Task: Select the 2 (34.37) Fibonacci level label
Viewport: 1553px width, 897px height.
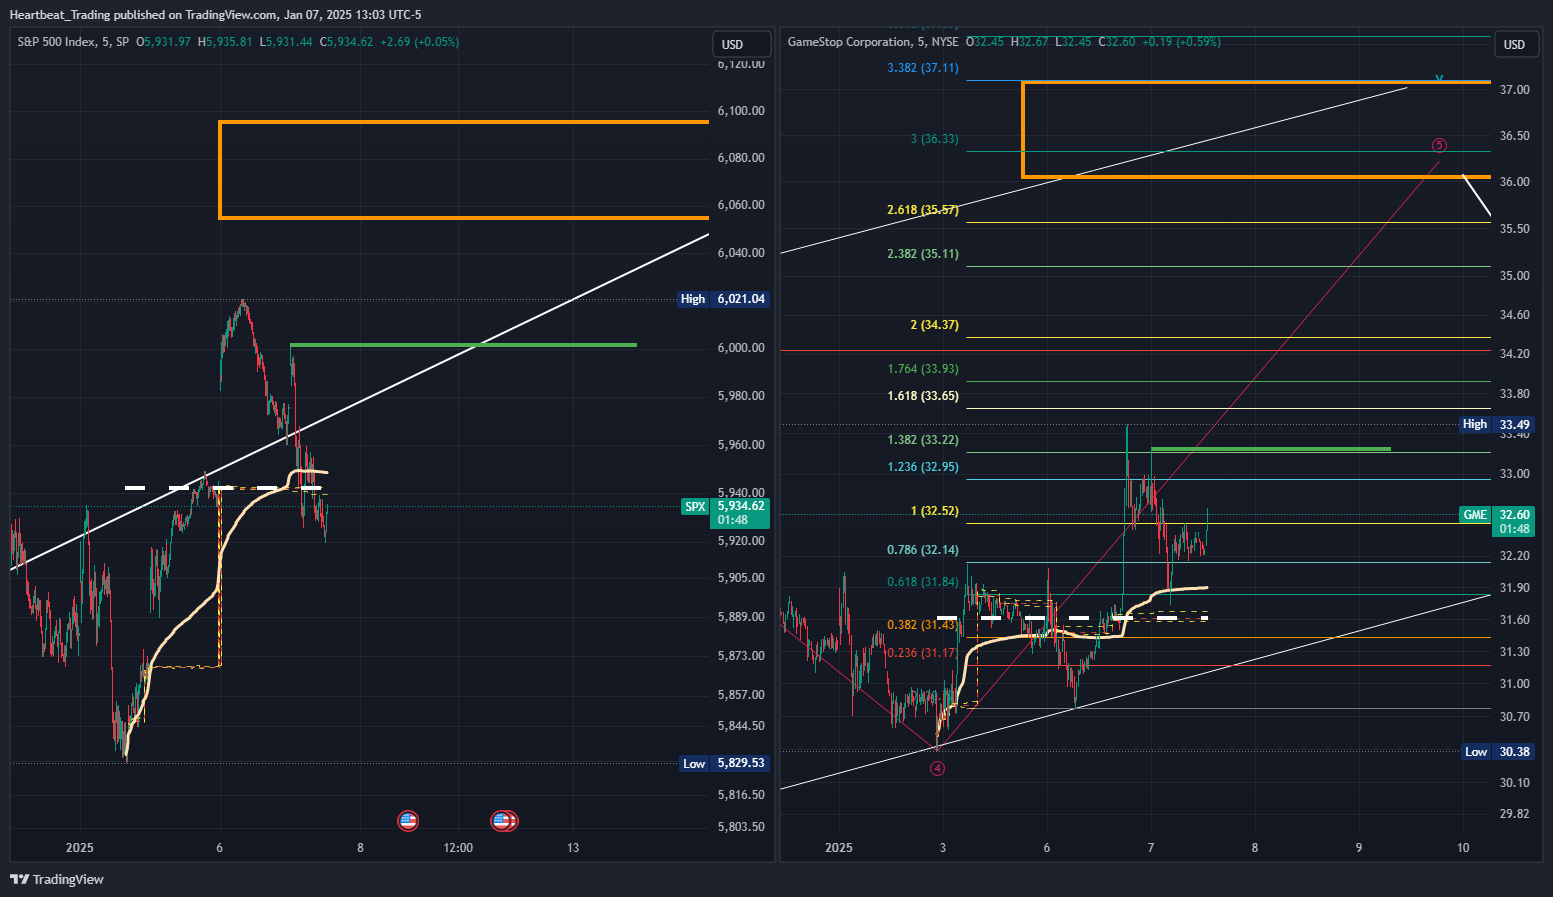Action: [934, 325]
